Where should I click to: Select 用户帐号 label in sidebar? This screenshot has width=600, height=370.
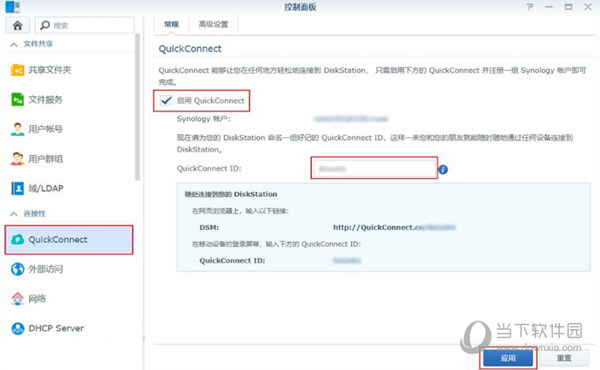(x=46, y=129)
